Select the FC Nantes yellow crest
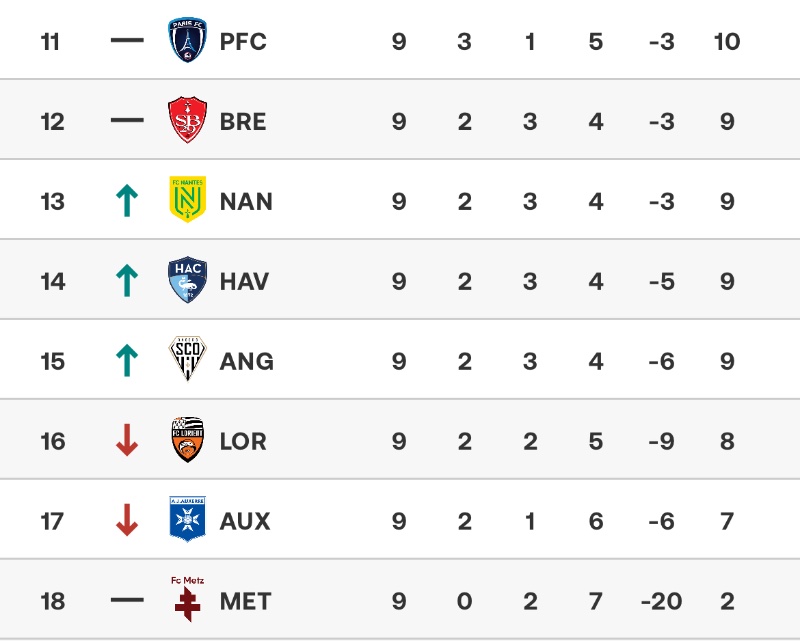 coord(187,200)
